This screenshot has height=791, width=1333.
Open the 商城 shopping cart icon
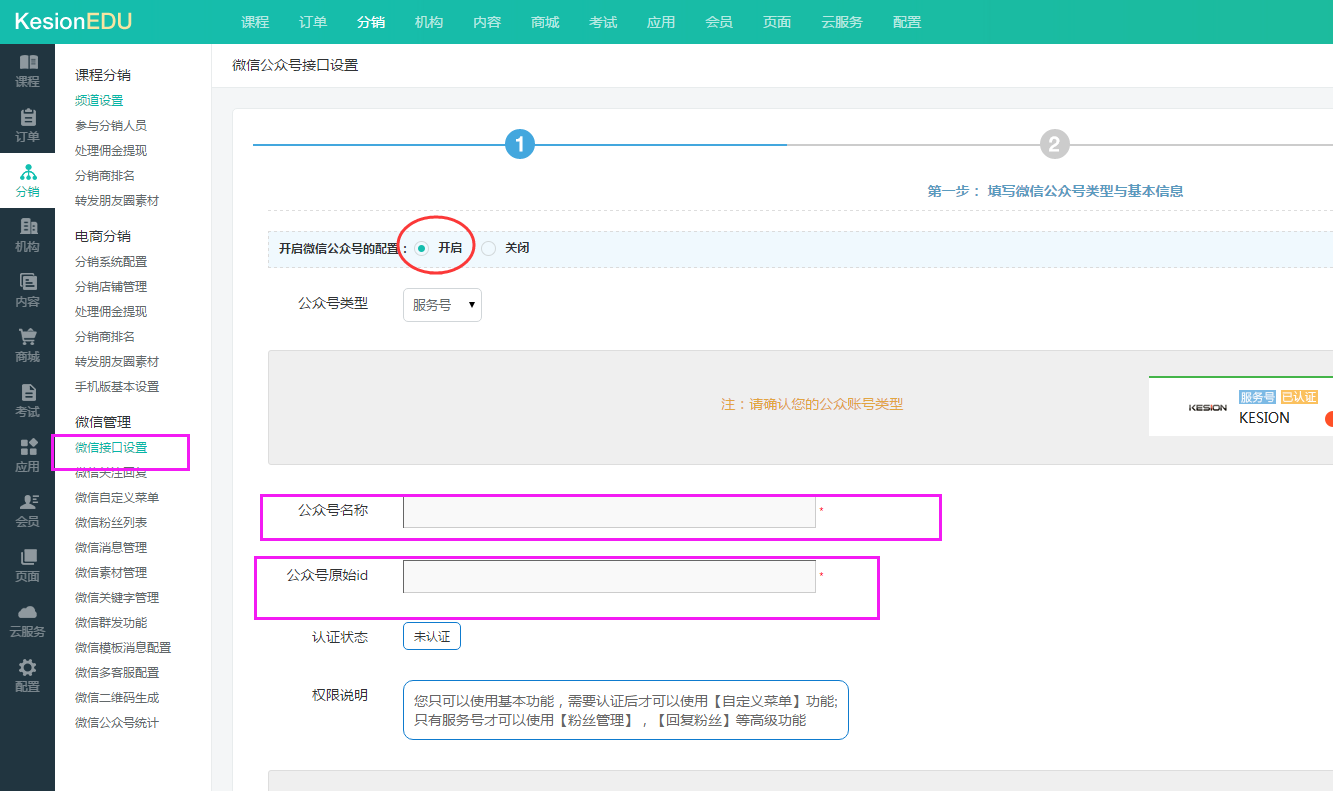(28, 338)
